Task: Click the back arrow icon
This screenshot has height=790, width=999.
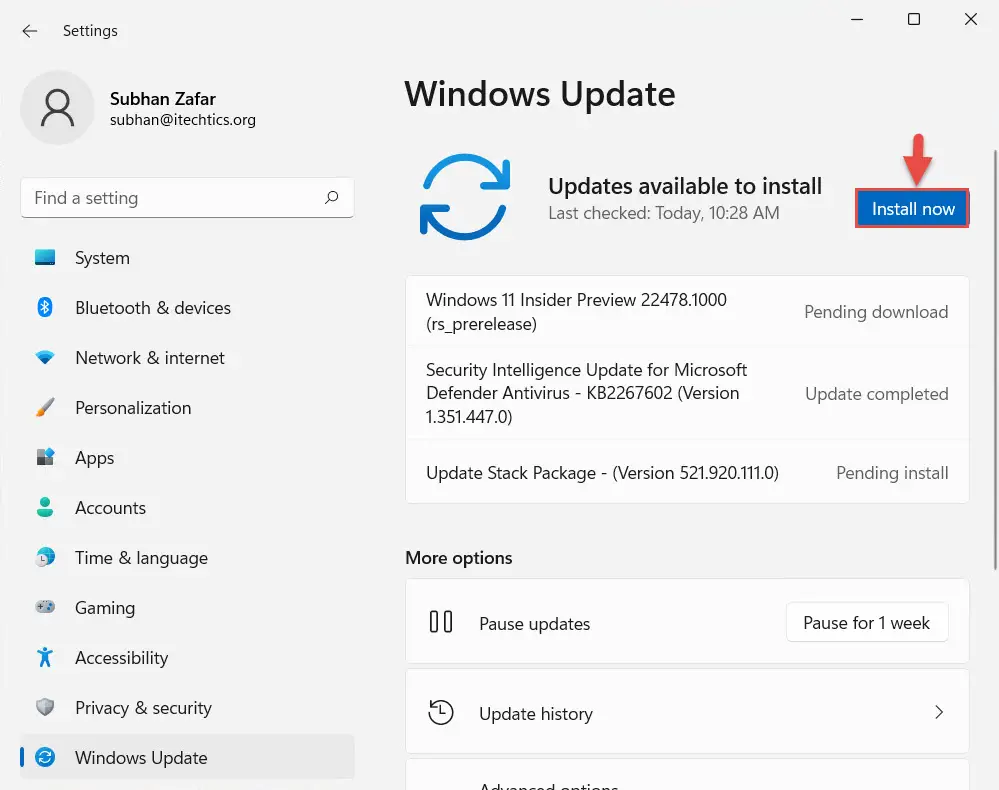Action: (29, 31)
